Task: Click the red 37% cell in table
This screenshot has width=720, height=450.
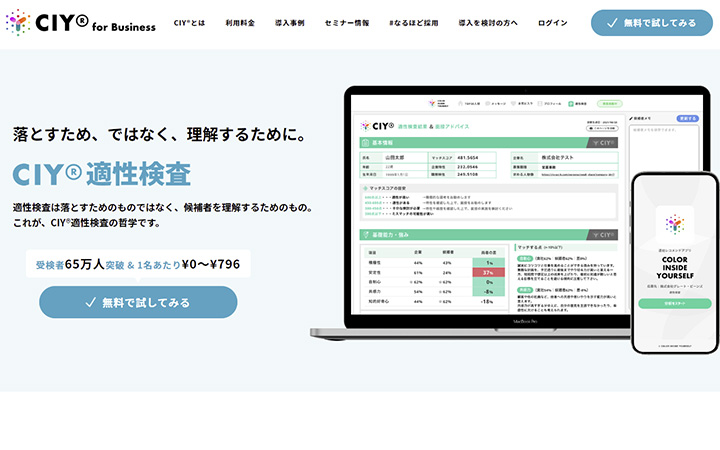Action: (488, 272)
